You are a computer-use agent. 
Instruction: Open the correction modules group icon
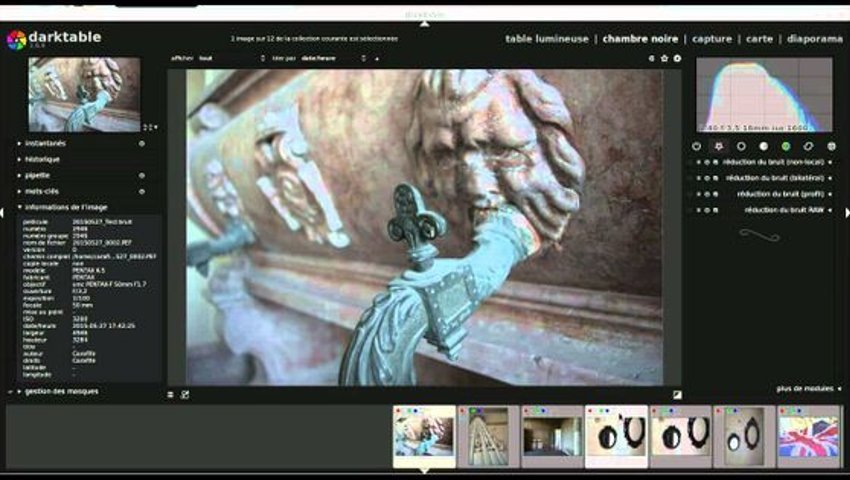pos(808,146)
